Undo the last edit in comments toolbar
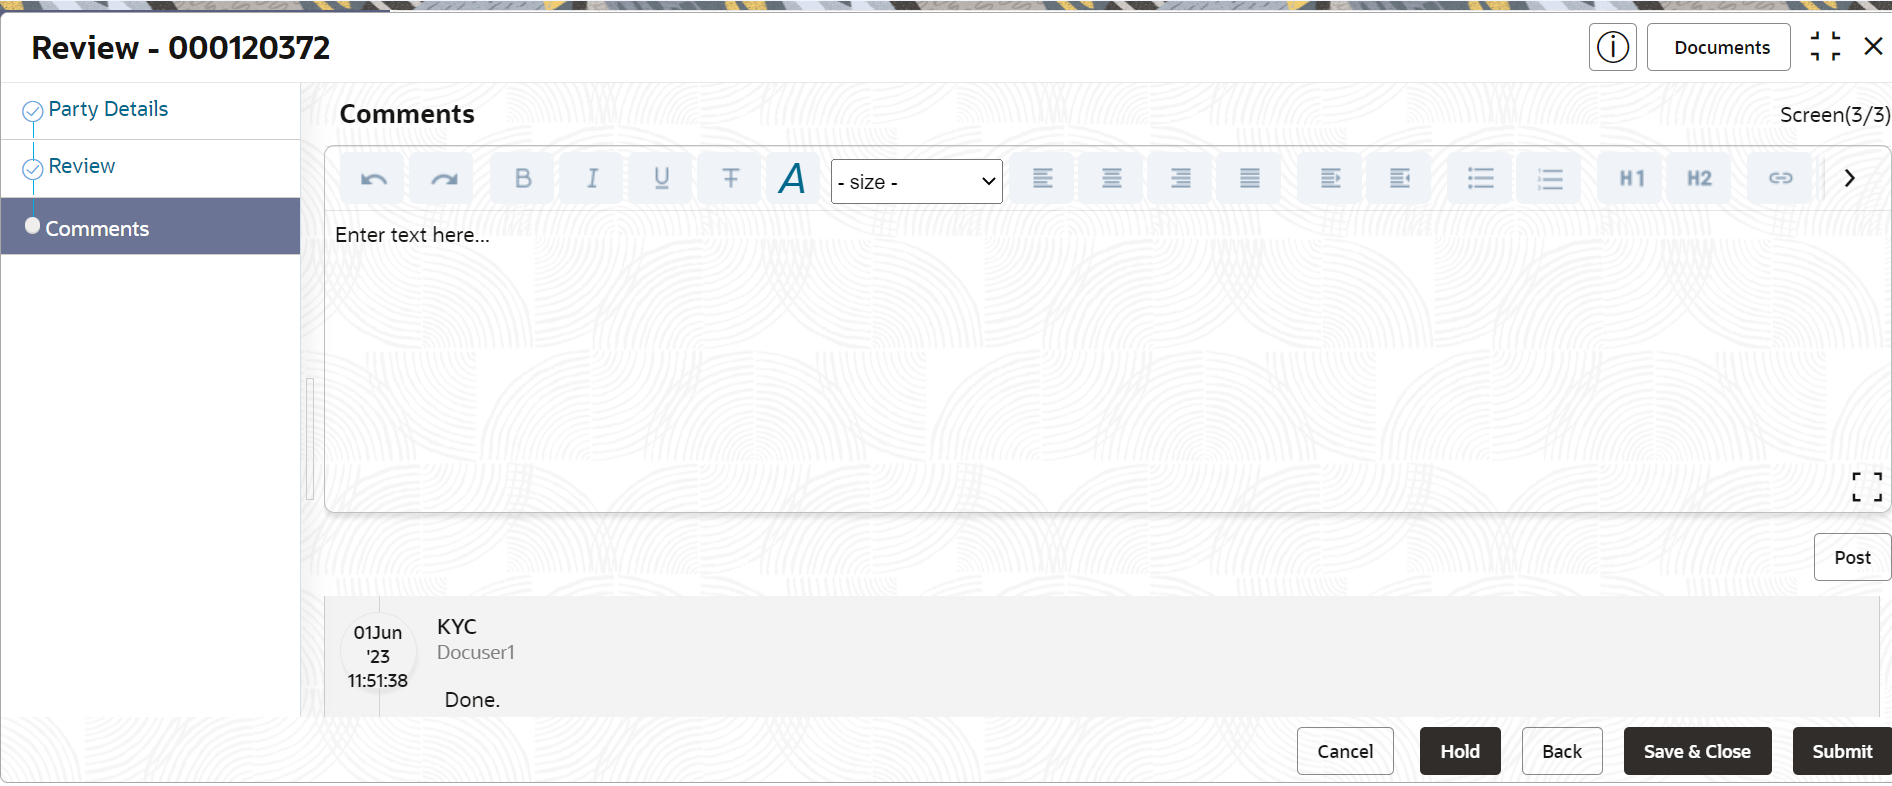Viewport: 1892px width, 786px height. (373, 179)
